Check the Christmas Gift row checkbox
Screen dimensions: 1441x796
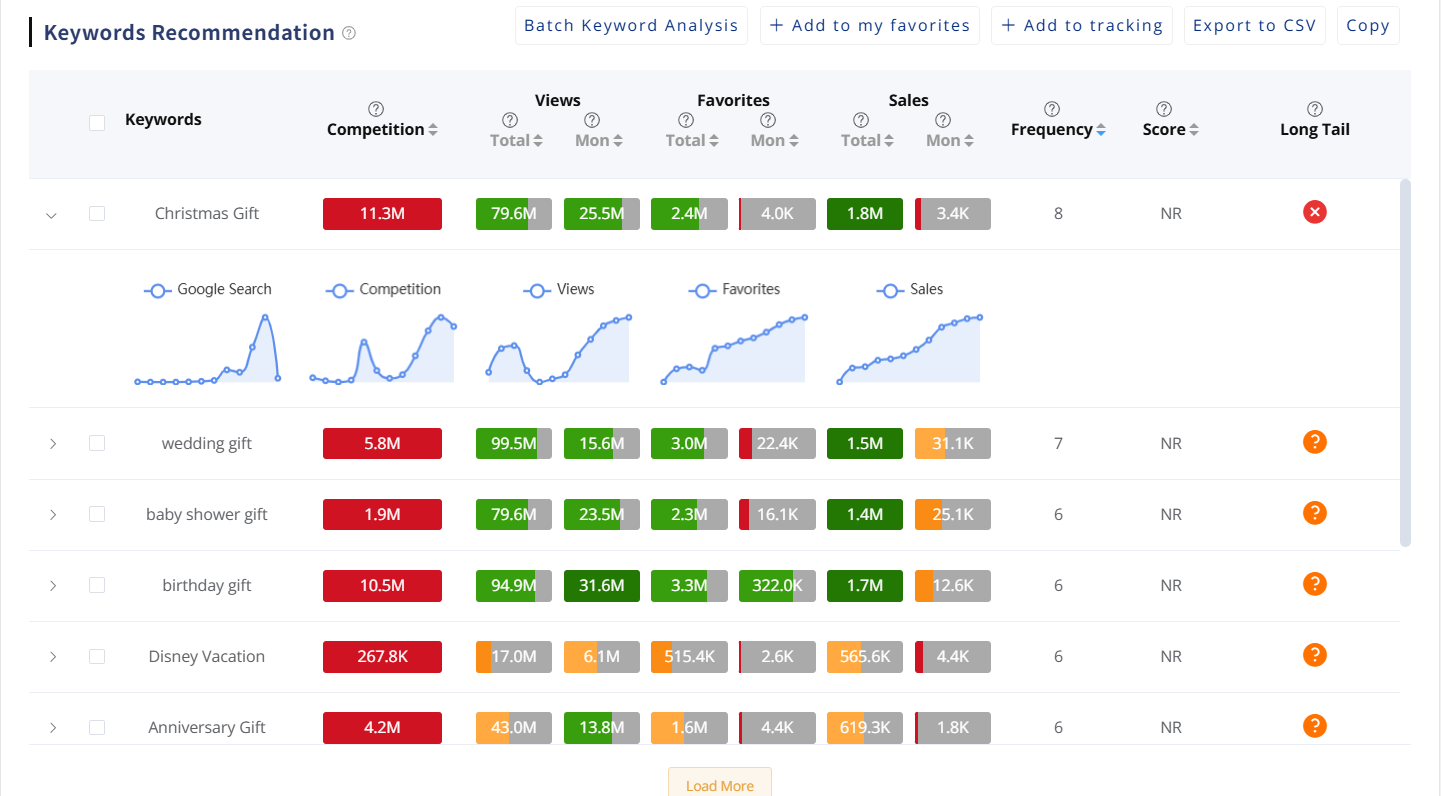[x=97, y=213]
